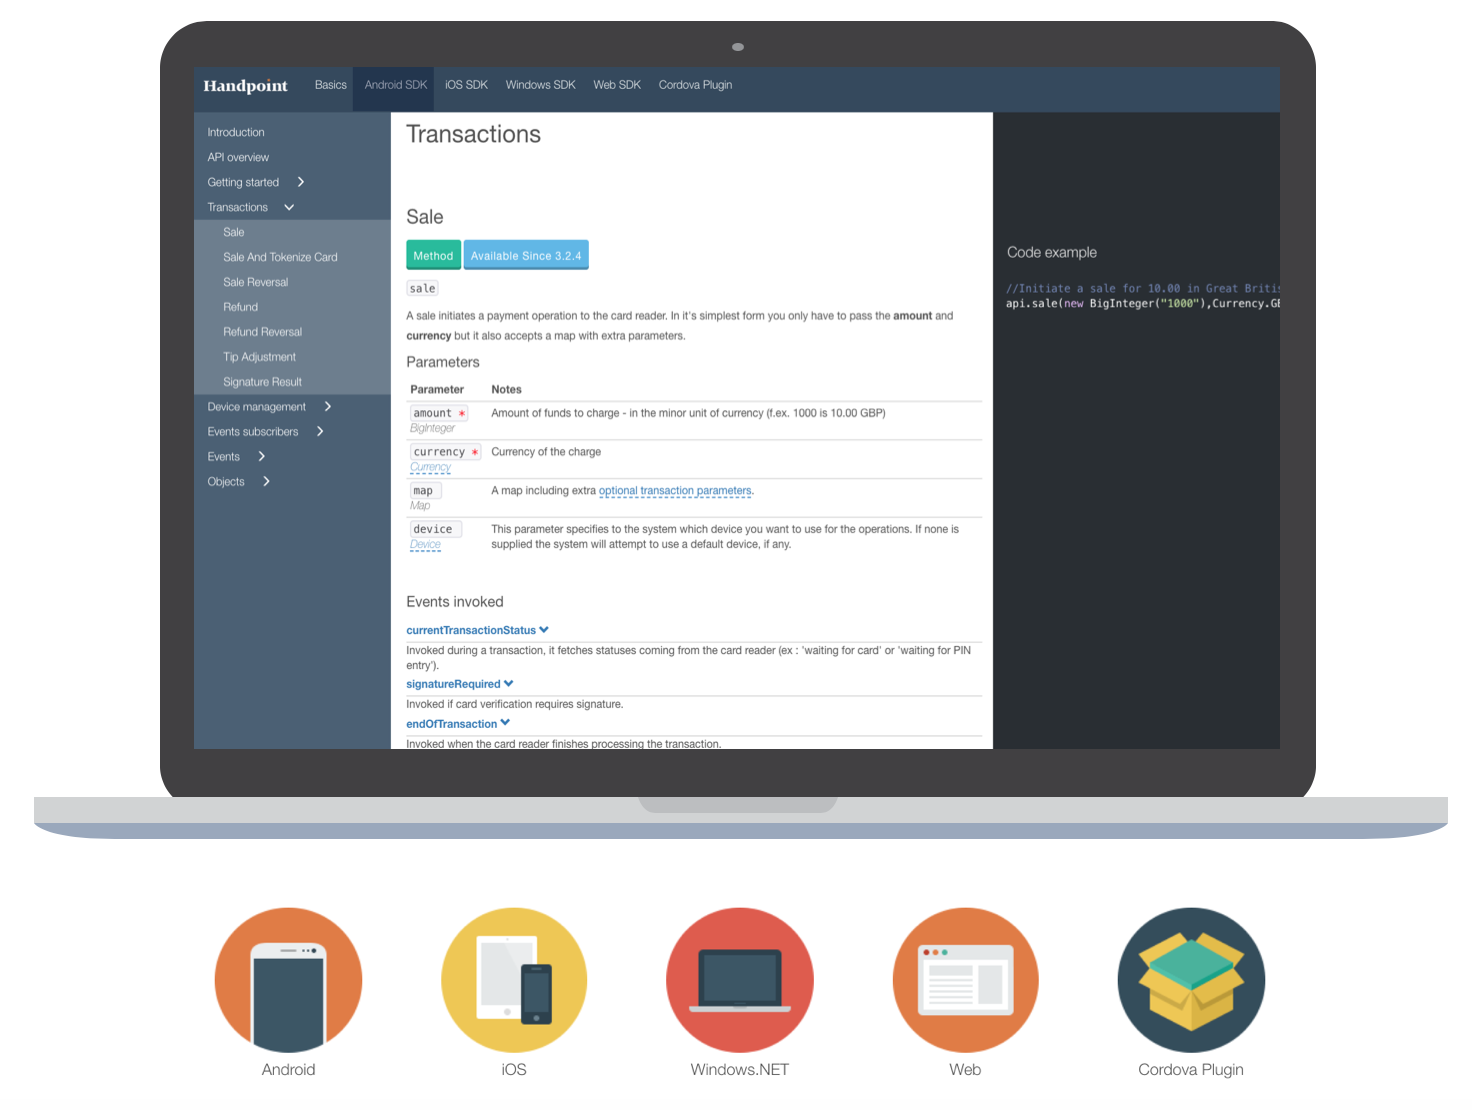Choose the Cordova Plugin box icon
The height and width of the screenshot is (1110, 1472).
point(1191,980)
